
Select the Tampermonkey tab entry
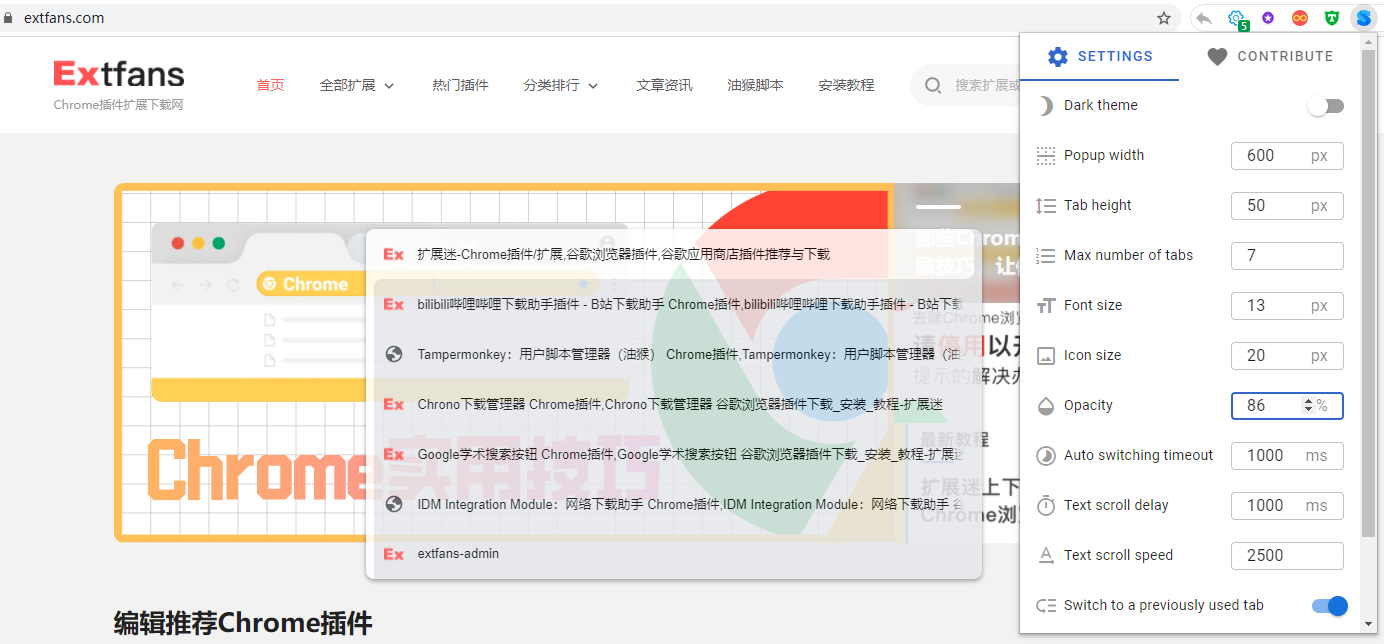(674, 354)
